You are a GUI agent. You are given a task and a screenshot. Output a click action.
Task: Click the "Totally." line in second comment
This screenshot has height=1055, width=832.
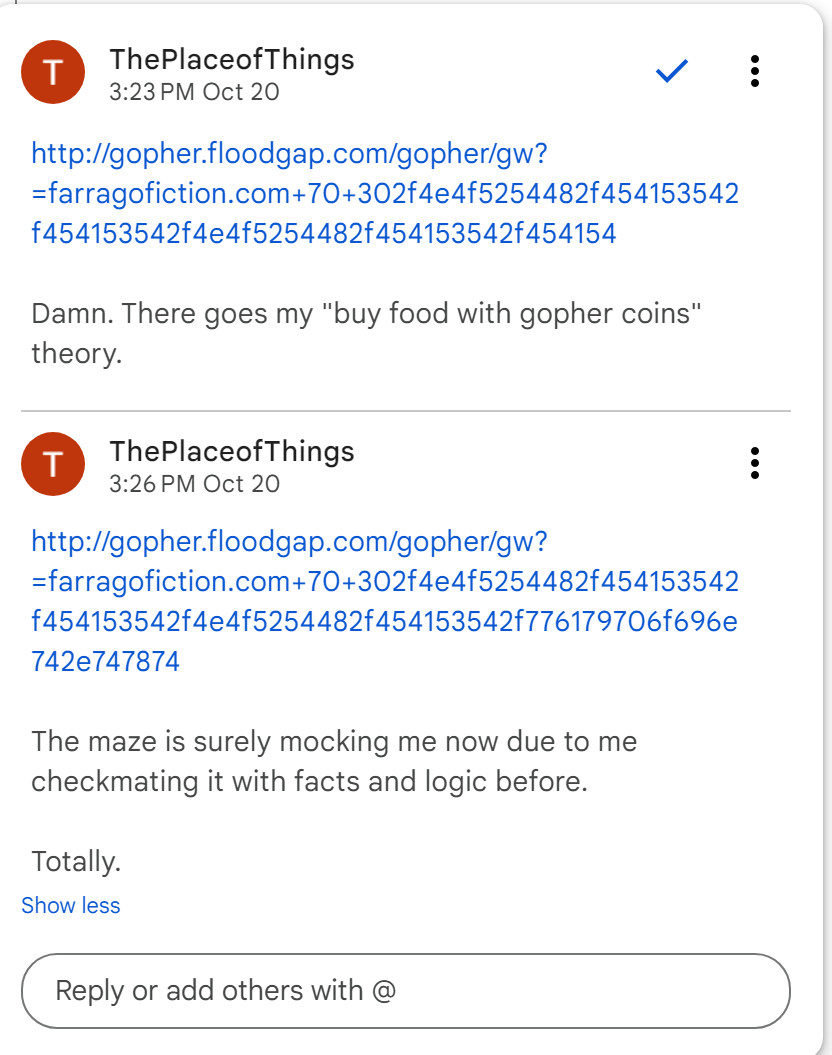(x=76, y=861)
